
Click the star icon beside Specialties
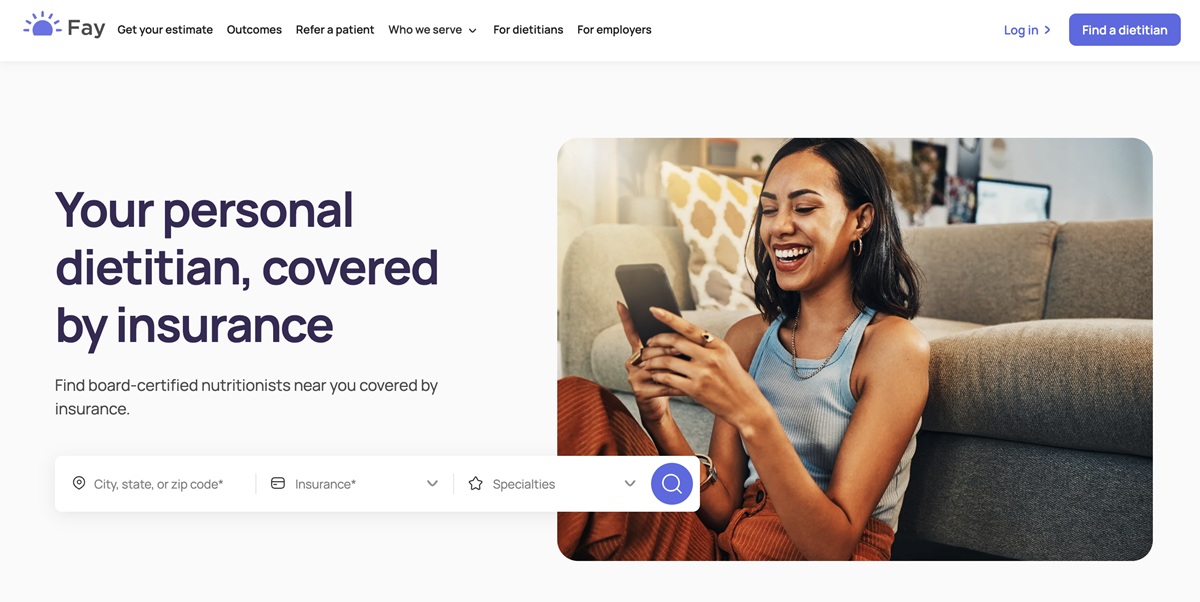click(x=476, y=483)
